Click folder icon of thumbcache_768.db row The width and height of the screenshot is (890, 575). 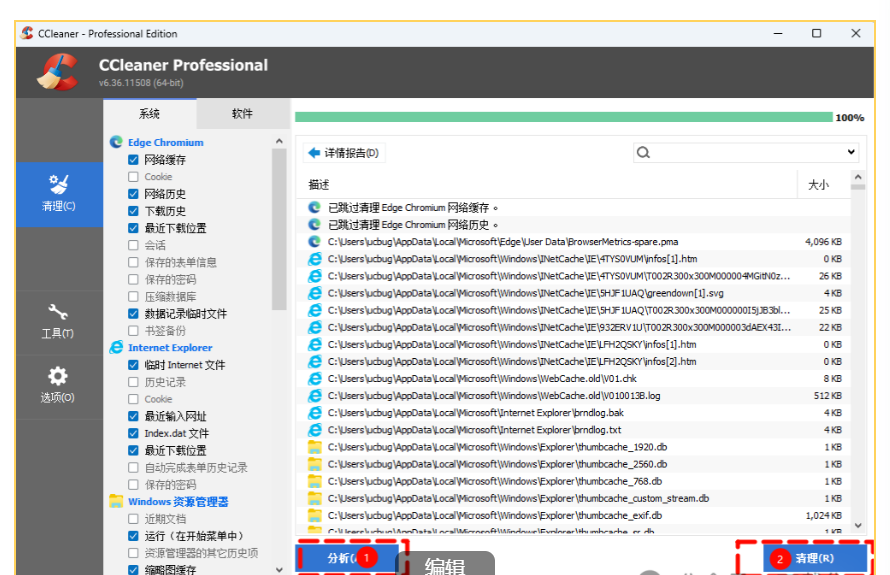[314, 481]
